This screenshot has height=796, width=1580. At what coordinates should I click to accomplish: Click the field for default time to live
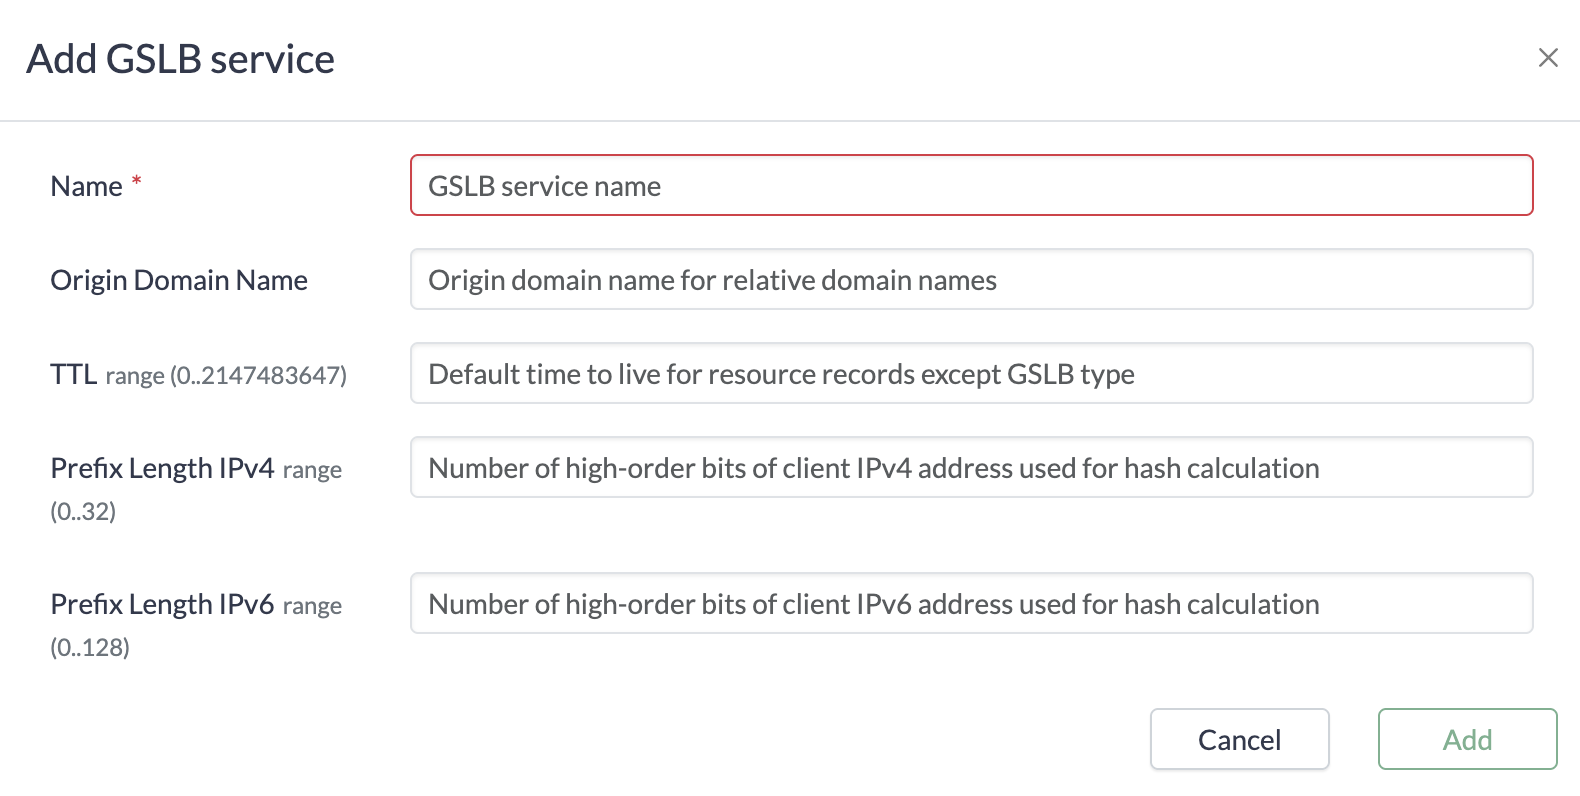[x=970, y=373]
